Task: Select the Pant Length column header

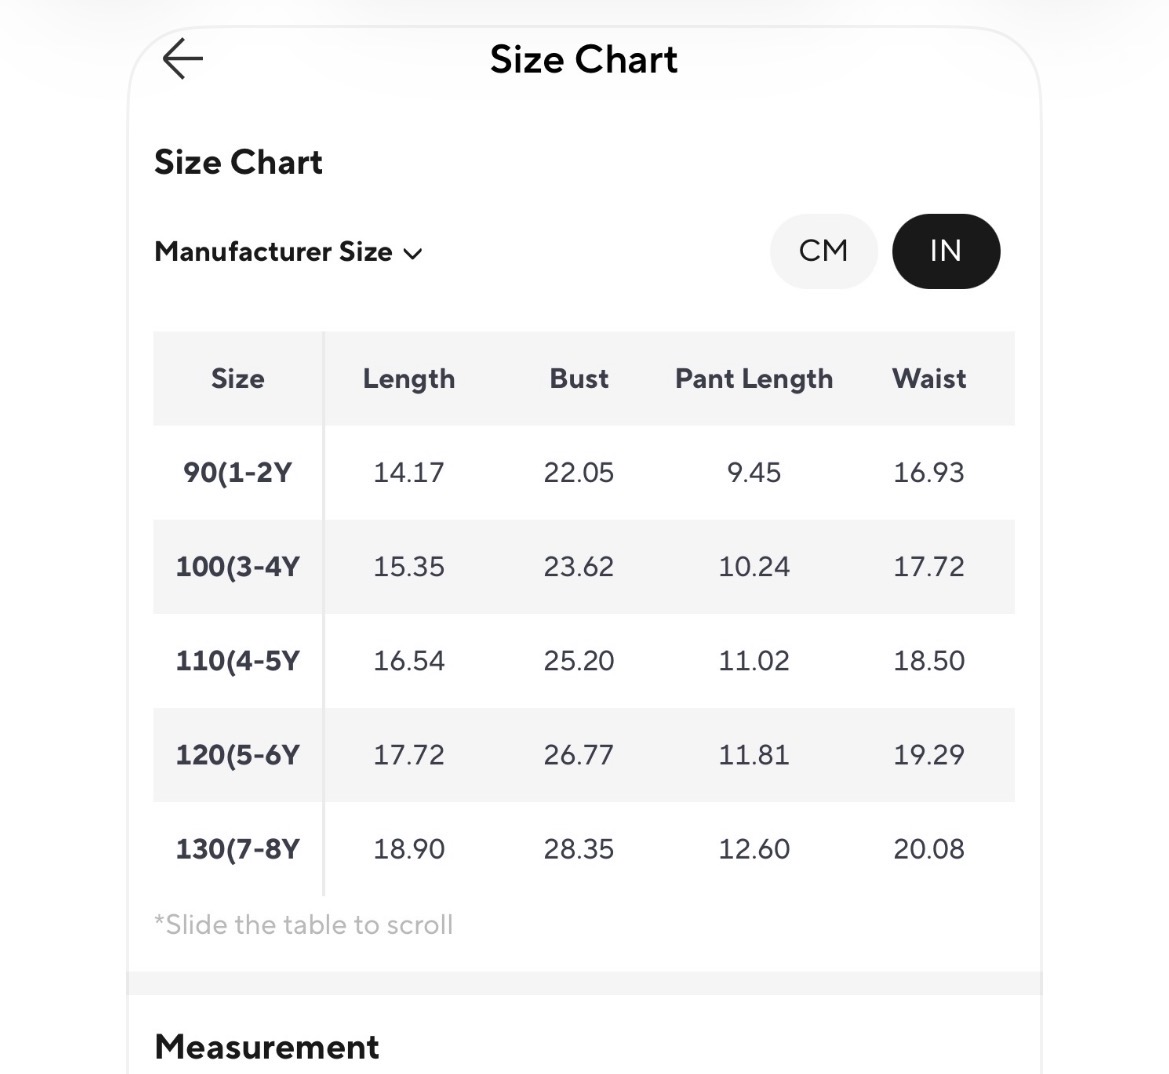Action: pos(754,379)
